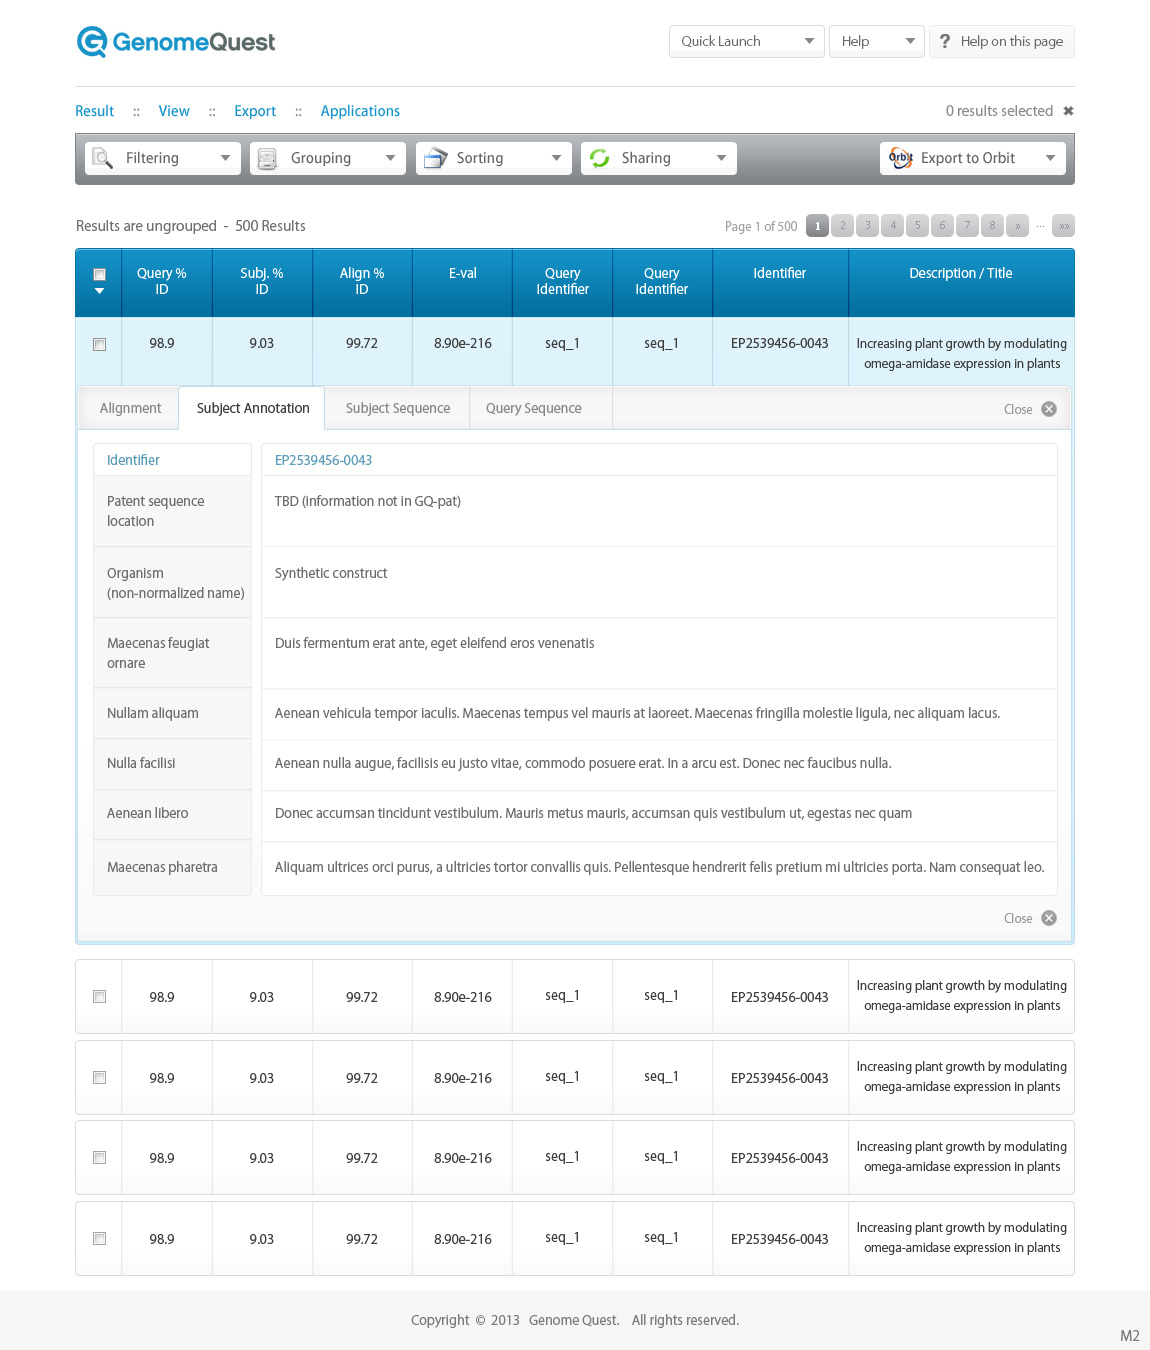Screen dimensions: 1150x1350
Task: Go to page 8
Action: coord(992,226)
